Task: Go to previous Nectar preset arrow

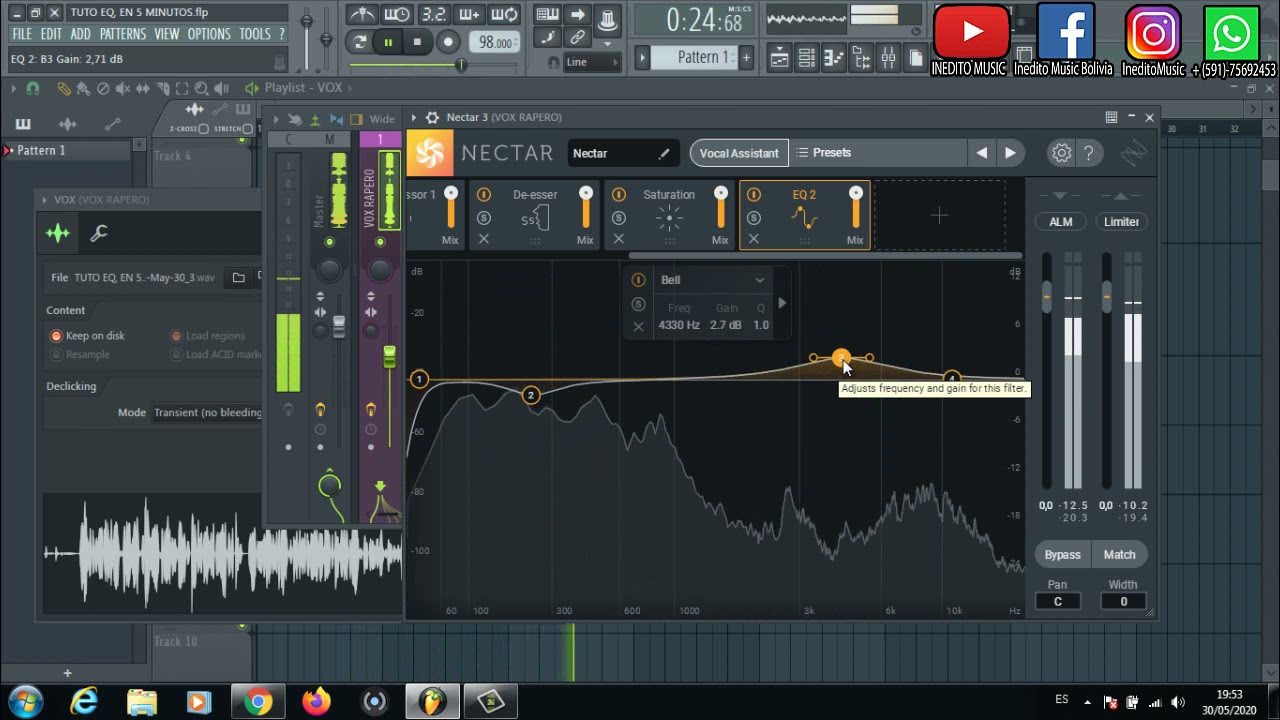Action: [982, 153]
